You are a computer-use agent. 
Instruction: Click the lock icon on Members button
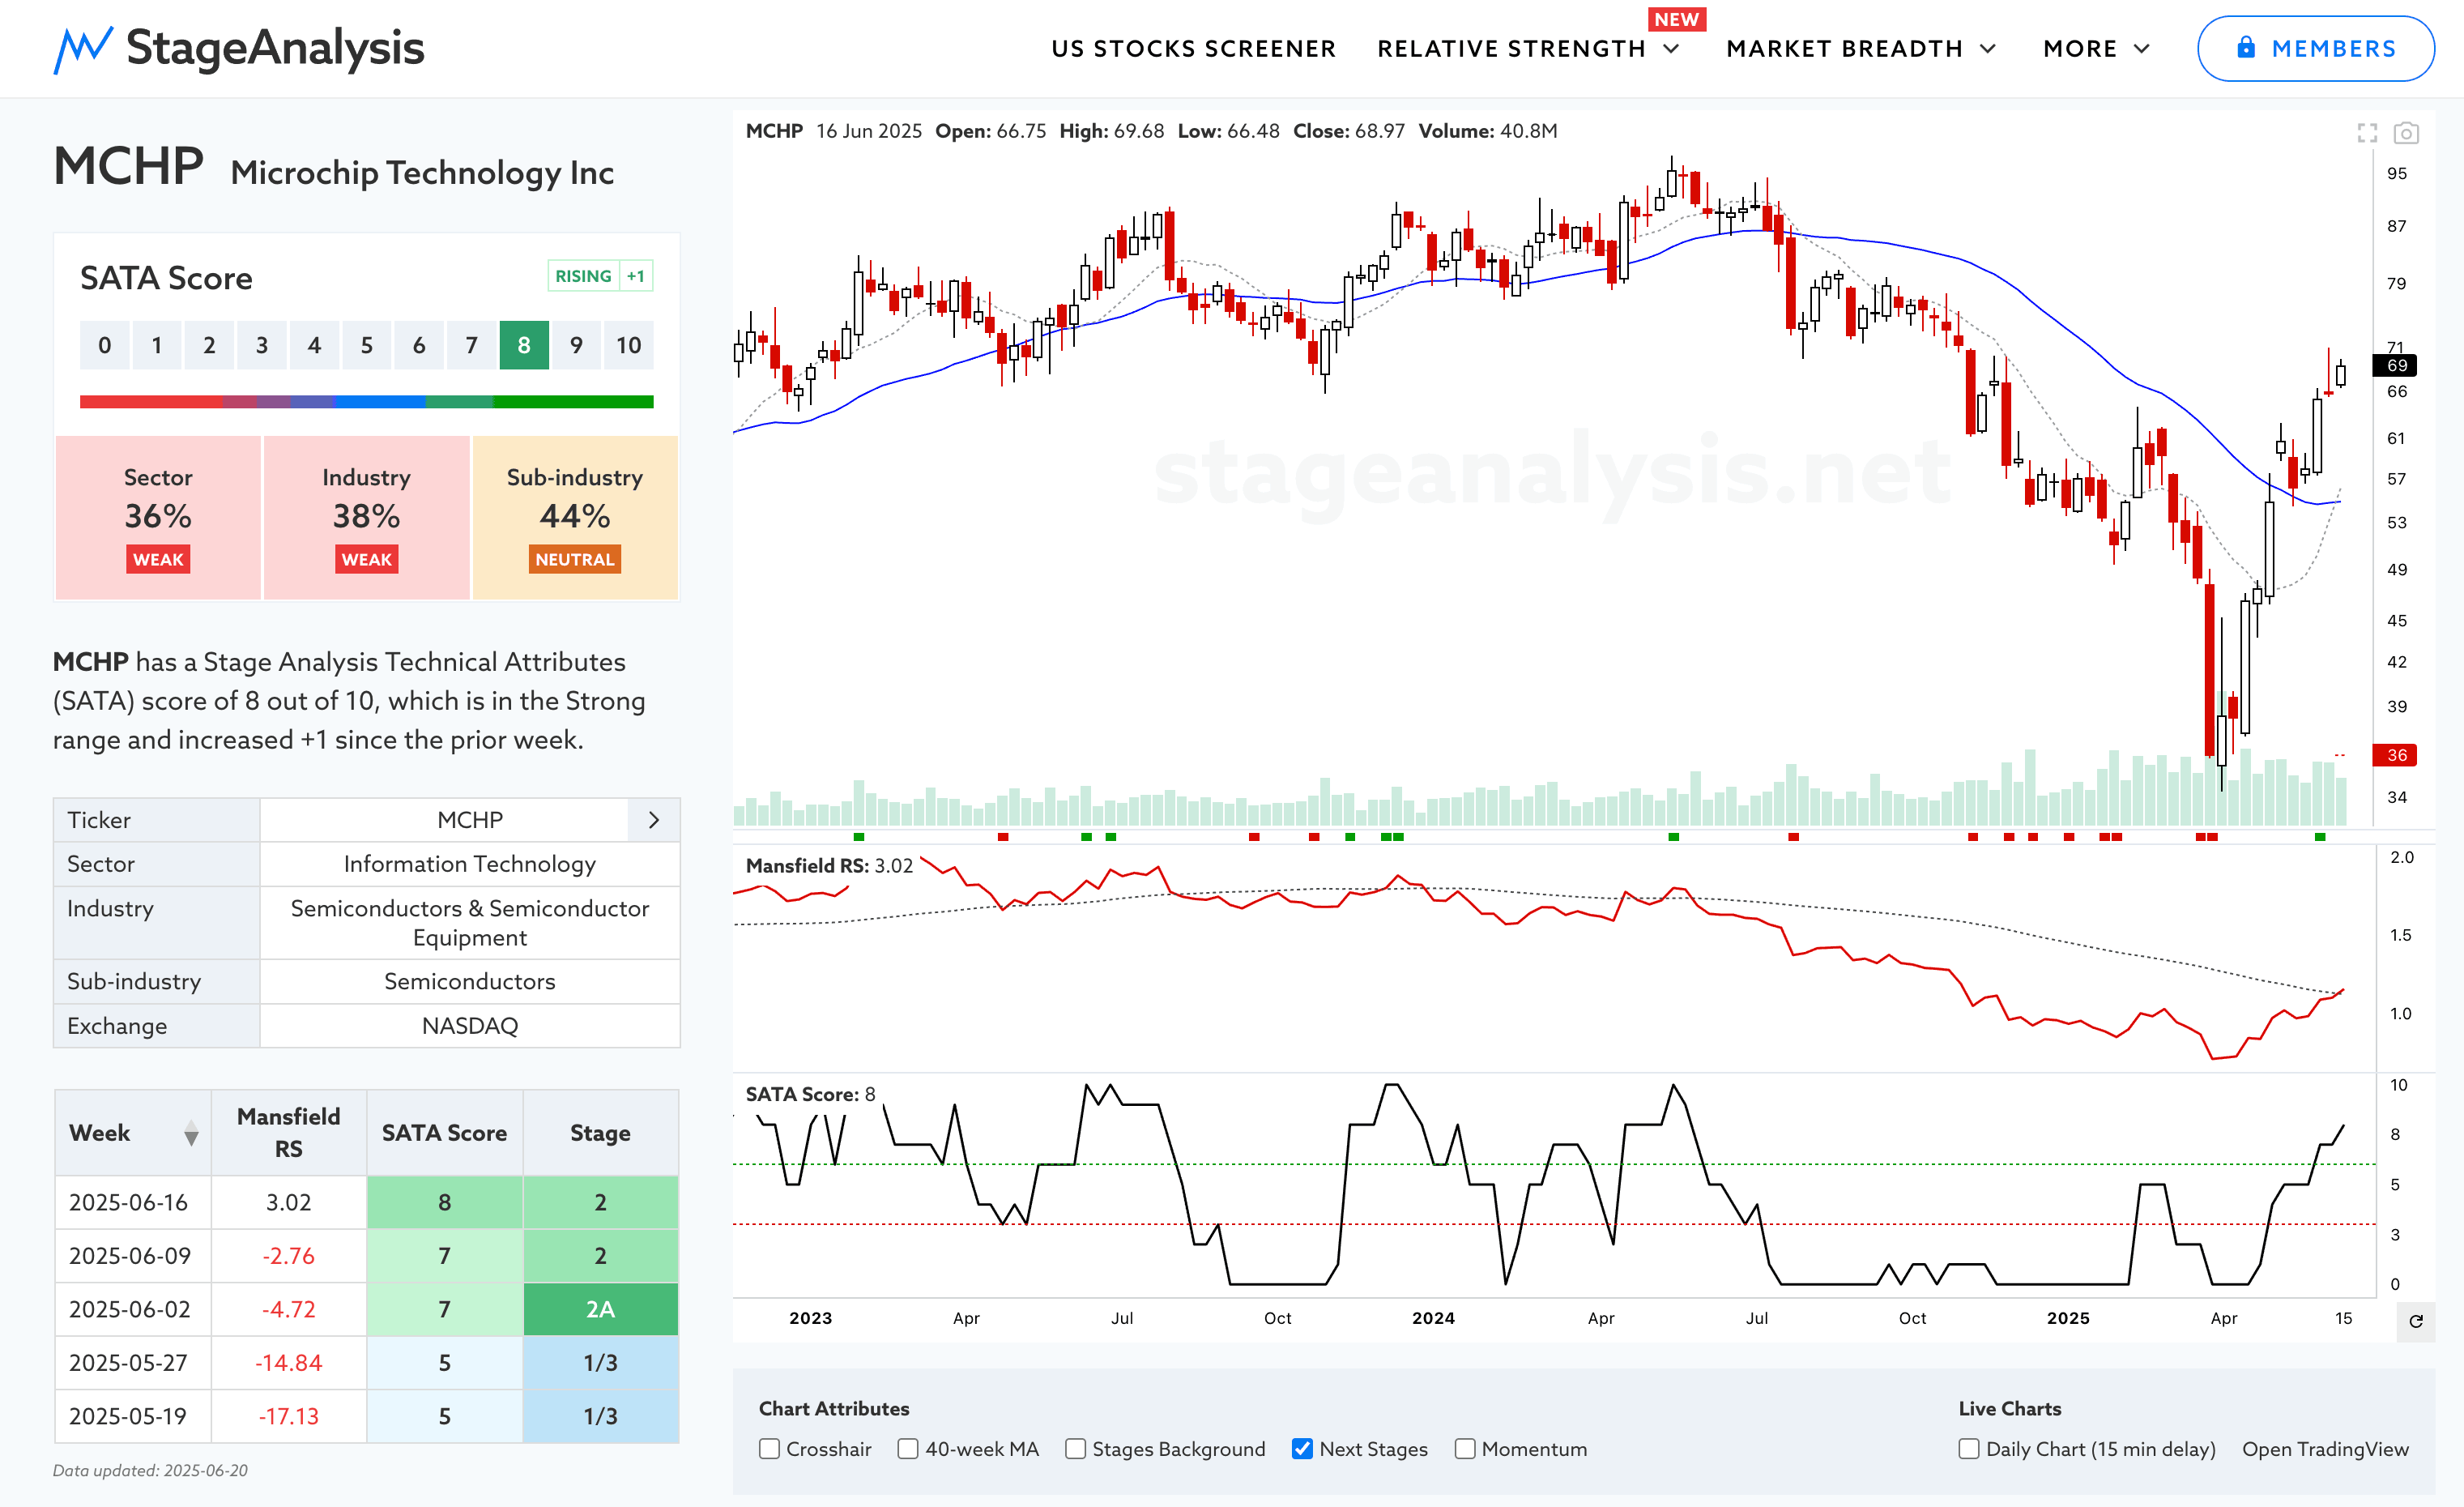pyautogui.click(x=2246, y=47)
